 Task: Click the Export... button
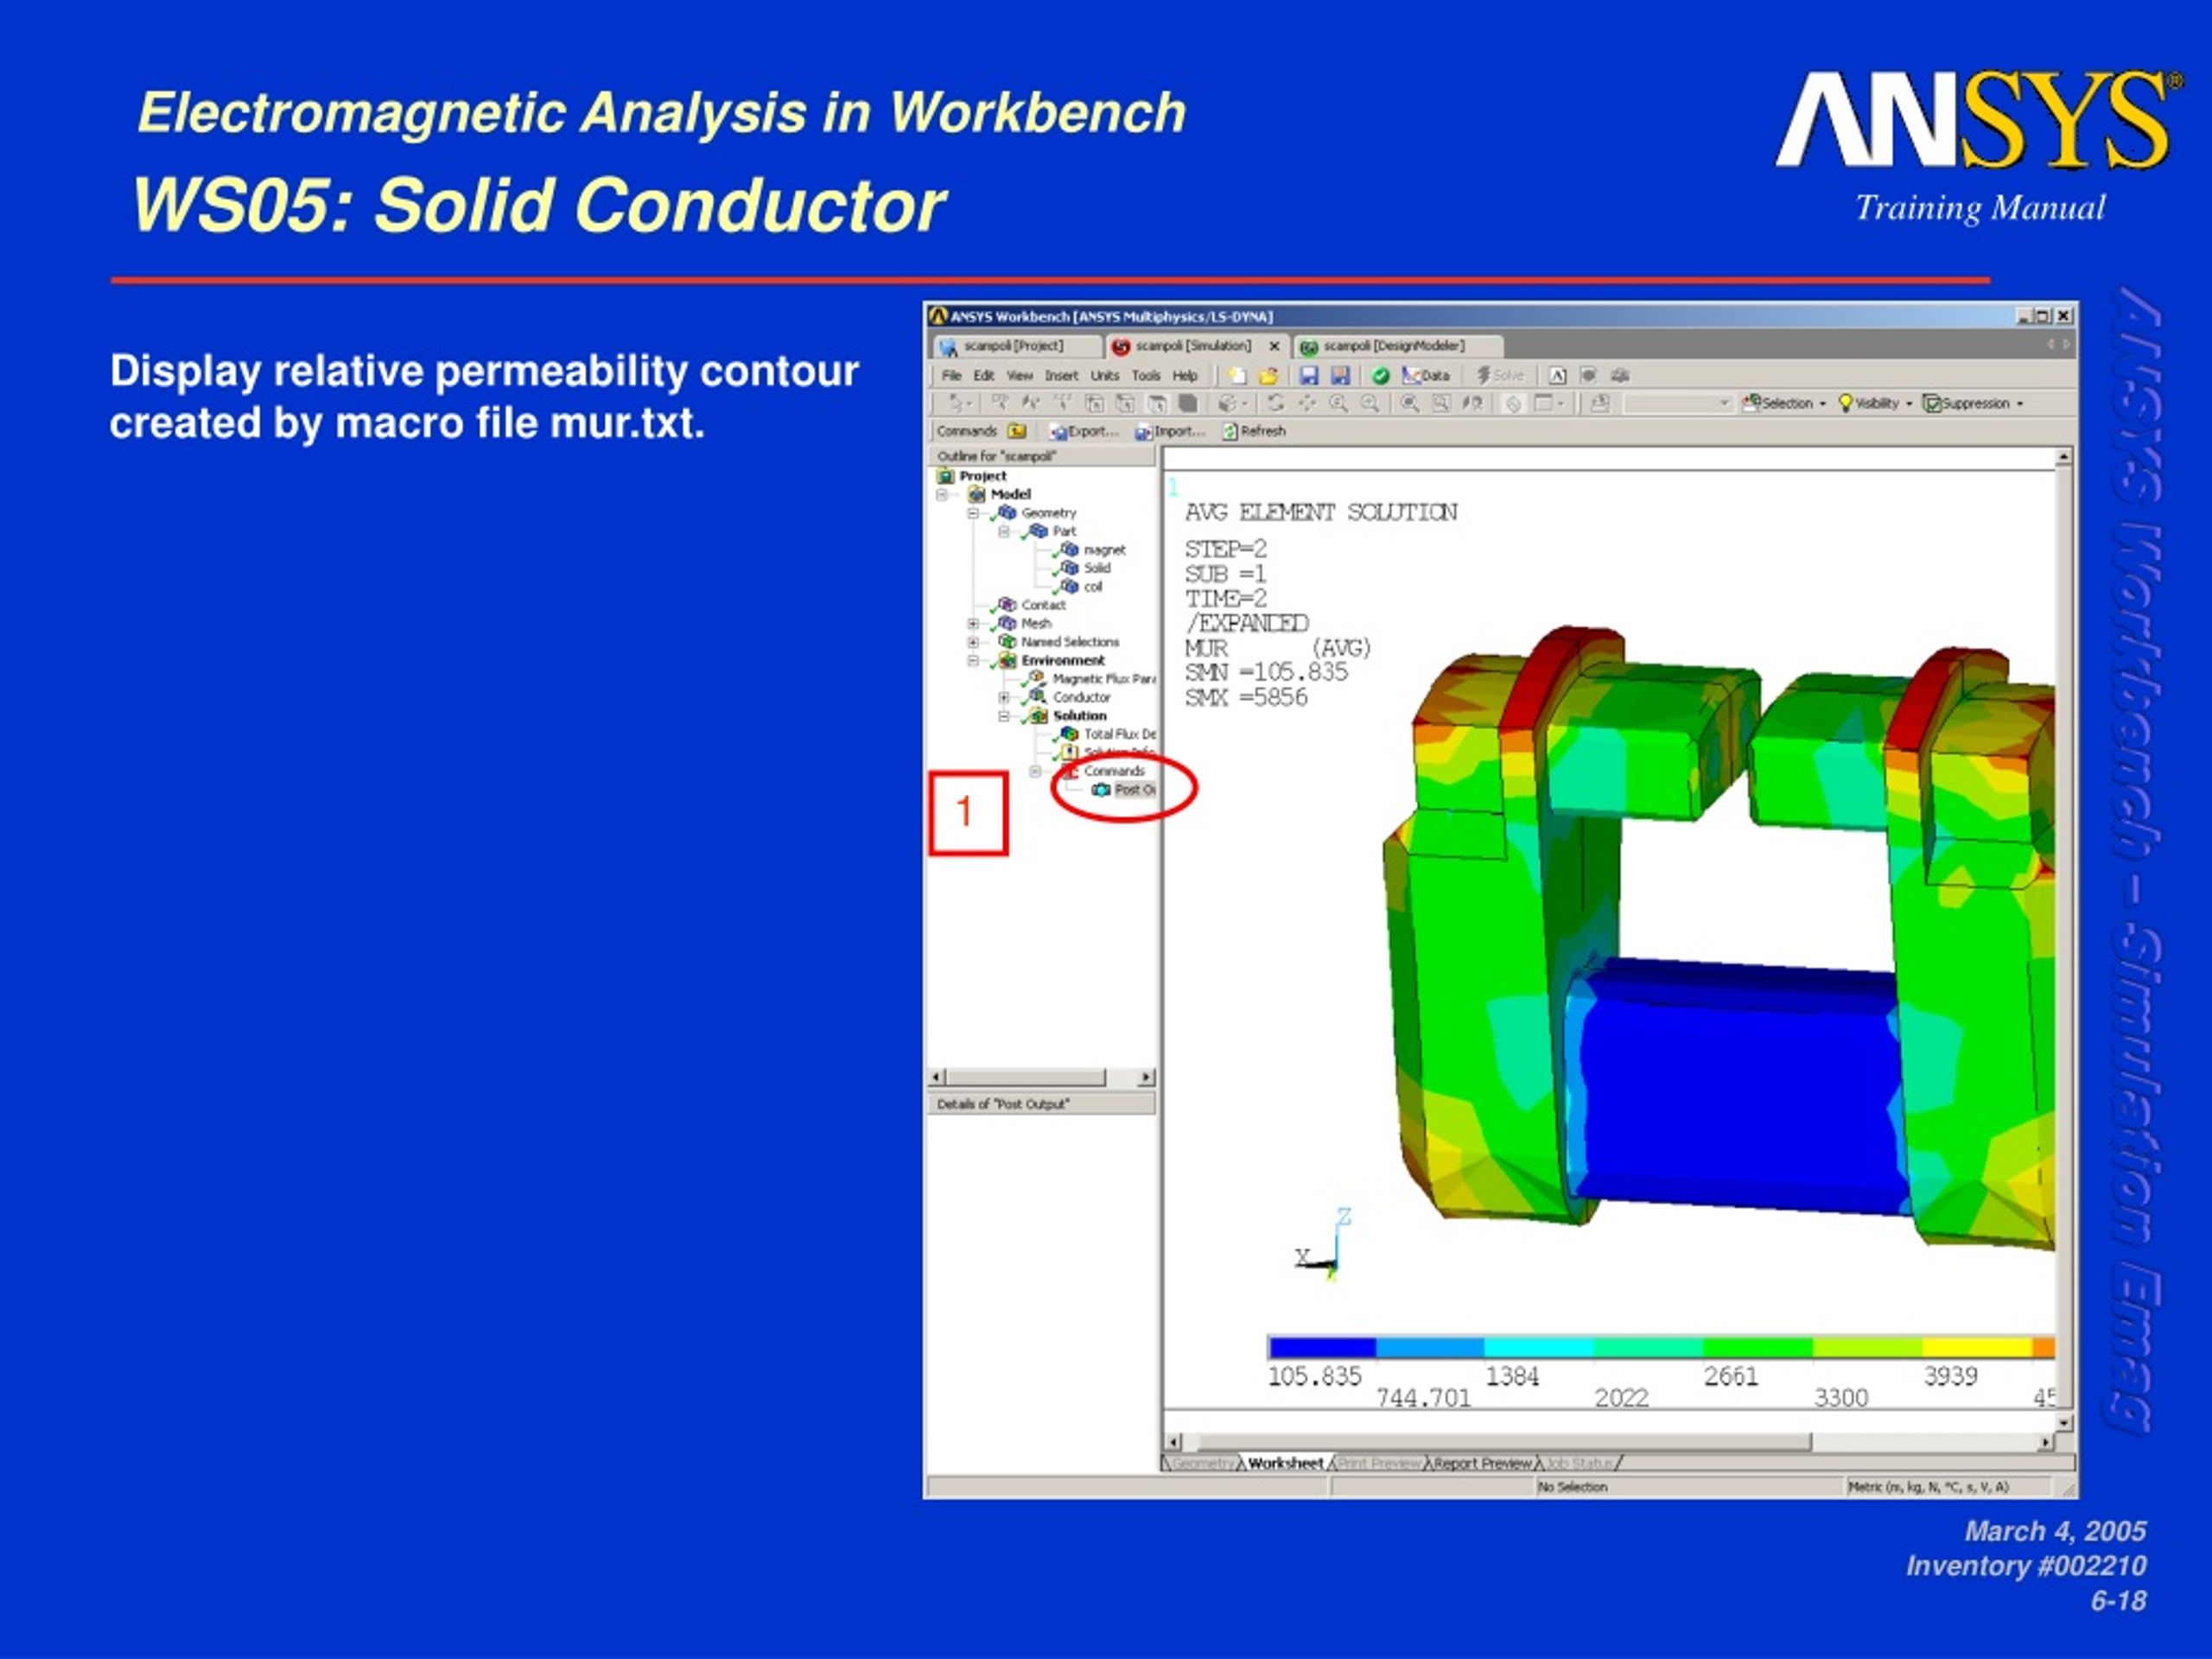pyautogui.click(x=1084, y=431)
